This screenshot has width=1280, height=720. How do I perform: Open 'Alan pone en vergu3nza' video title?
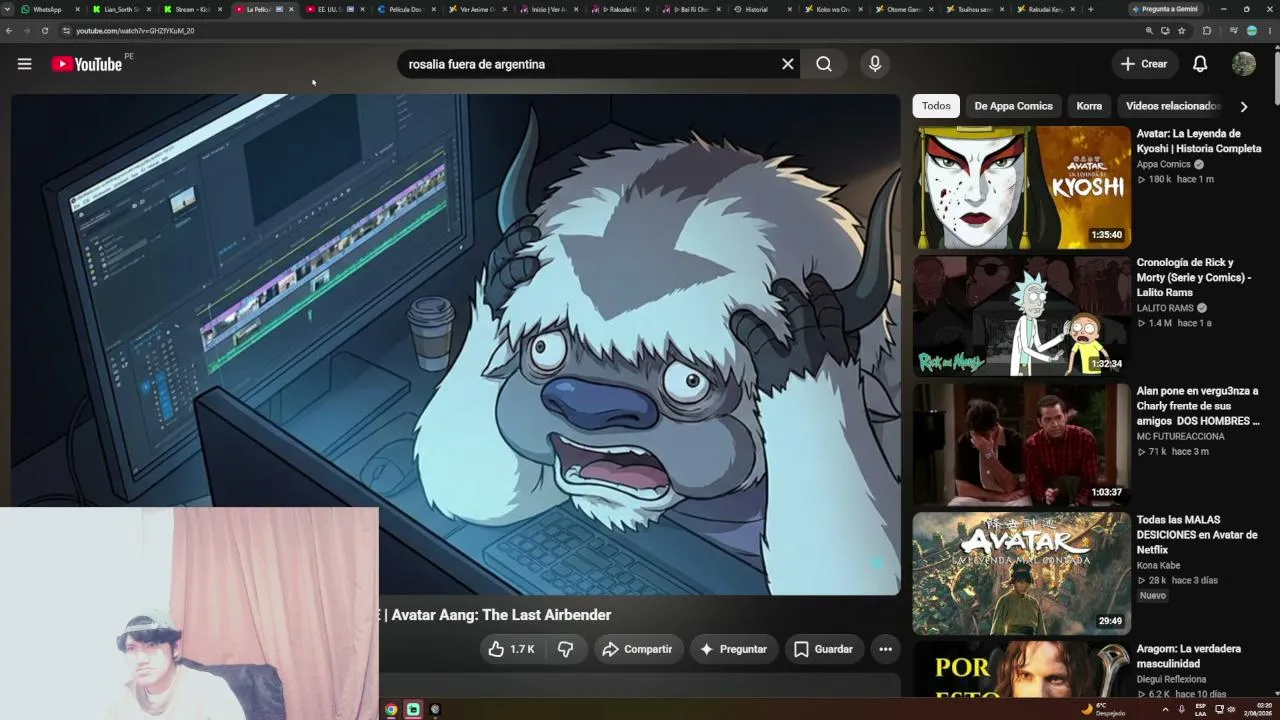click(1198, 406)
